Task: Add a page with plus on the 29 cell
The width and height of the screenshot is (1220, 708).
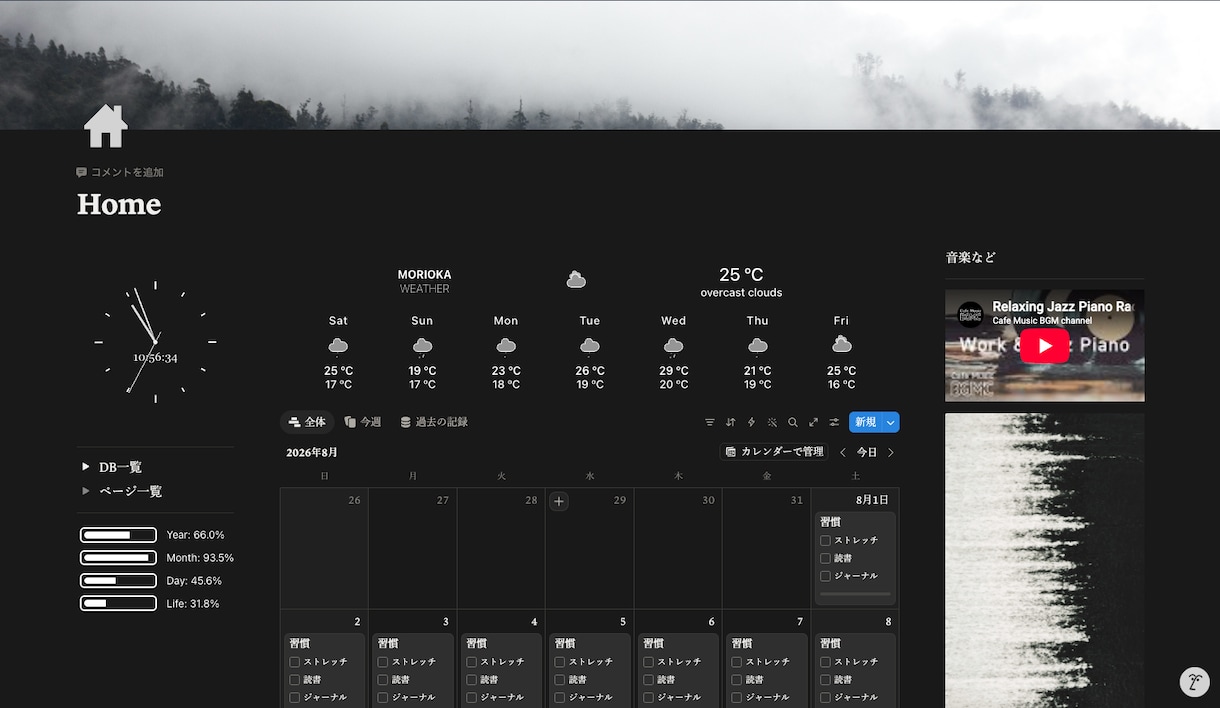Action: (x=559, y=501)
